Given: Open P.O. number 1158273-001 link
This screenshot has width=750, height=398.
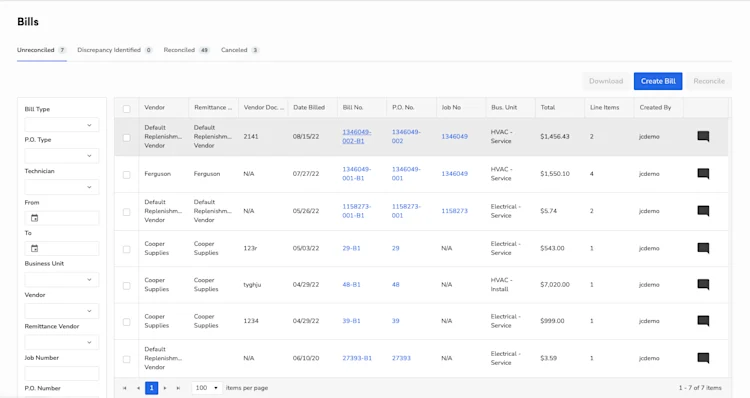Looking at the screenshot, I should (x=406, y=211).
